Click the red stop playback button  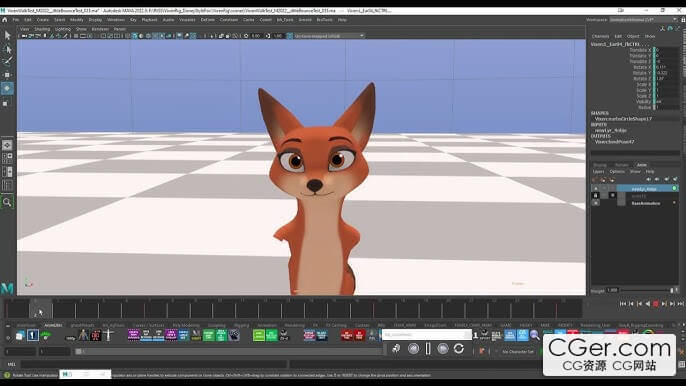click(656, 304)
